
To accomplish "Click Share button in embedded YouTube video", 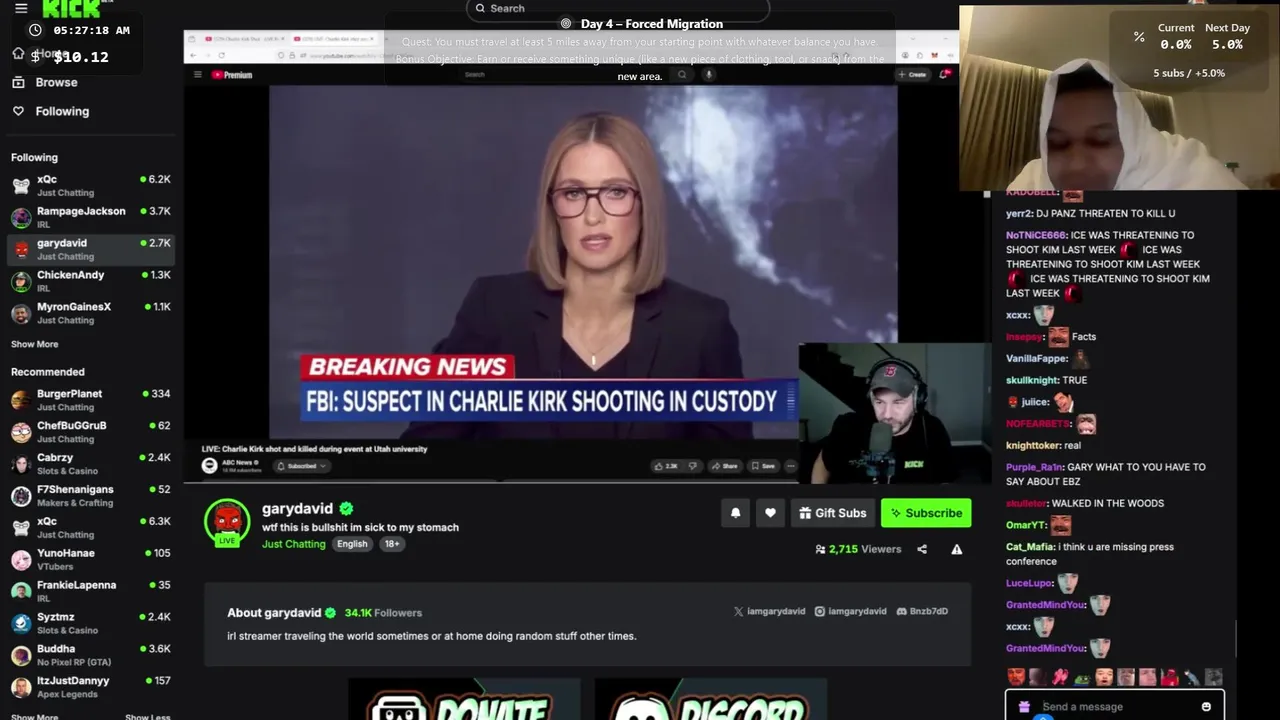I will [724, 466].
